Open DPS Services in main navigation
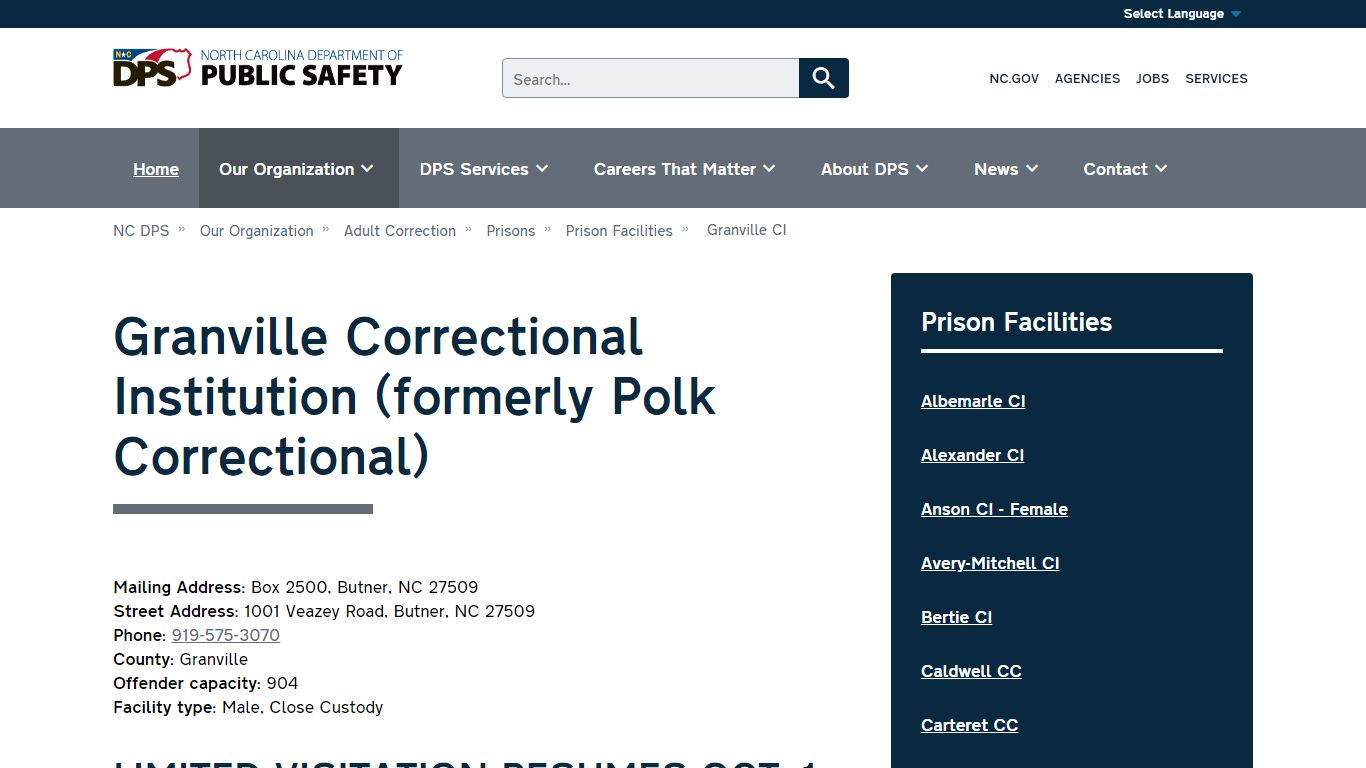The height and width of the screenshot is (768, 1366). click(x=474, y=169)
